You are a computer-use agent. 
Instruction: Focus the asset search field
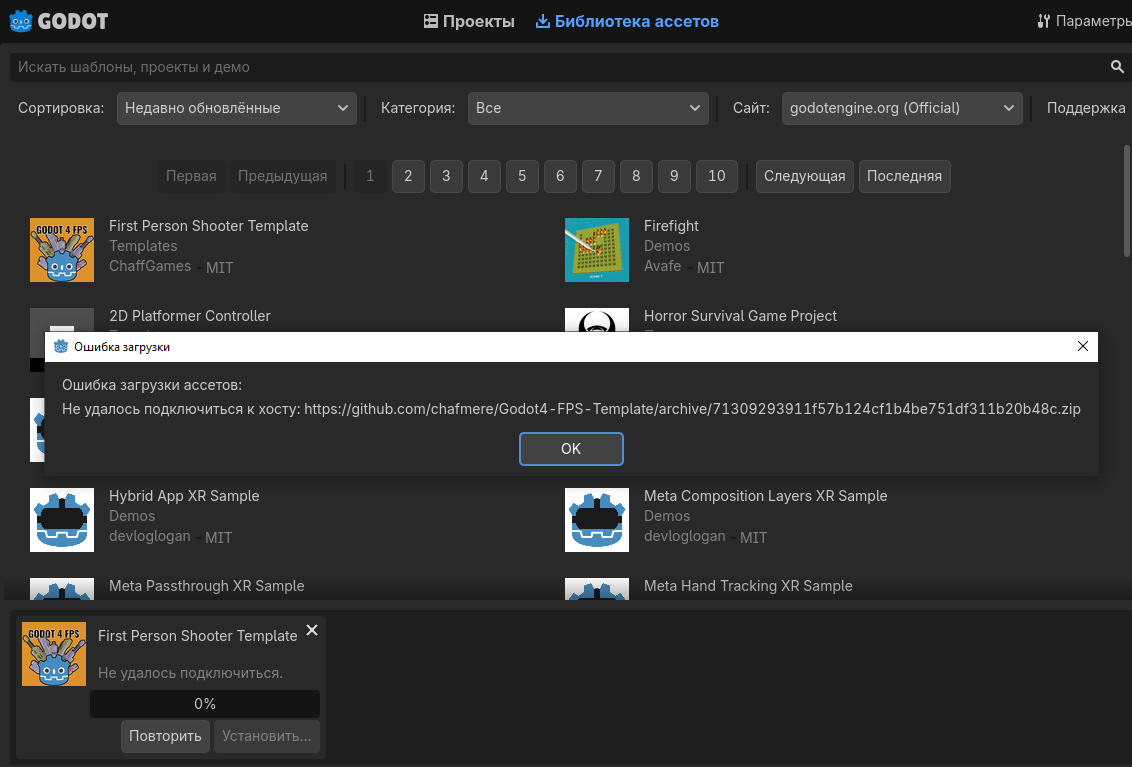click(560, 66)
